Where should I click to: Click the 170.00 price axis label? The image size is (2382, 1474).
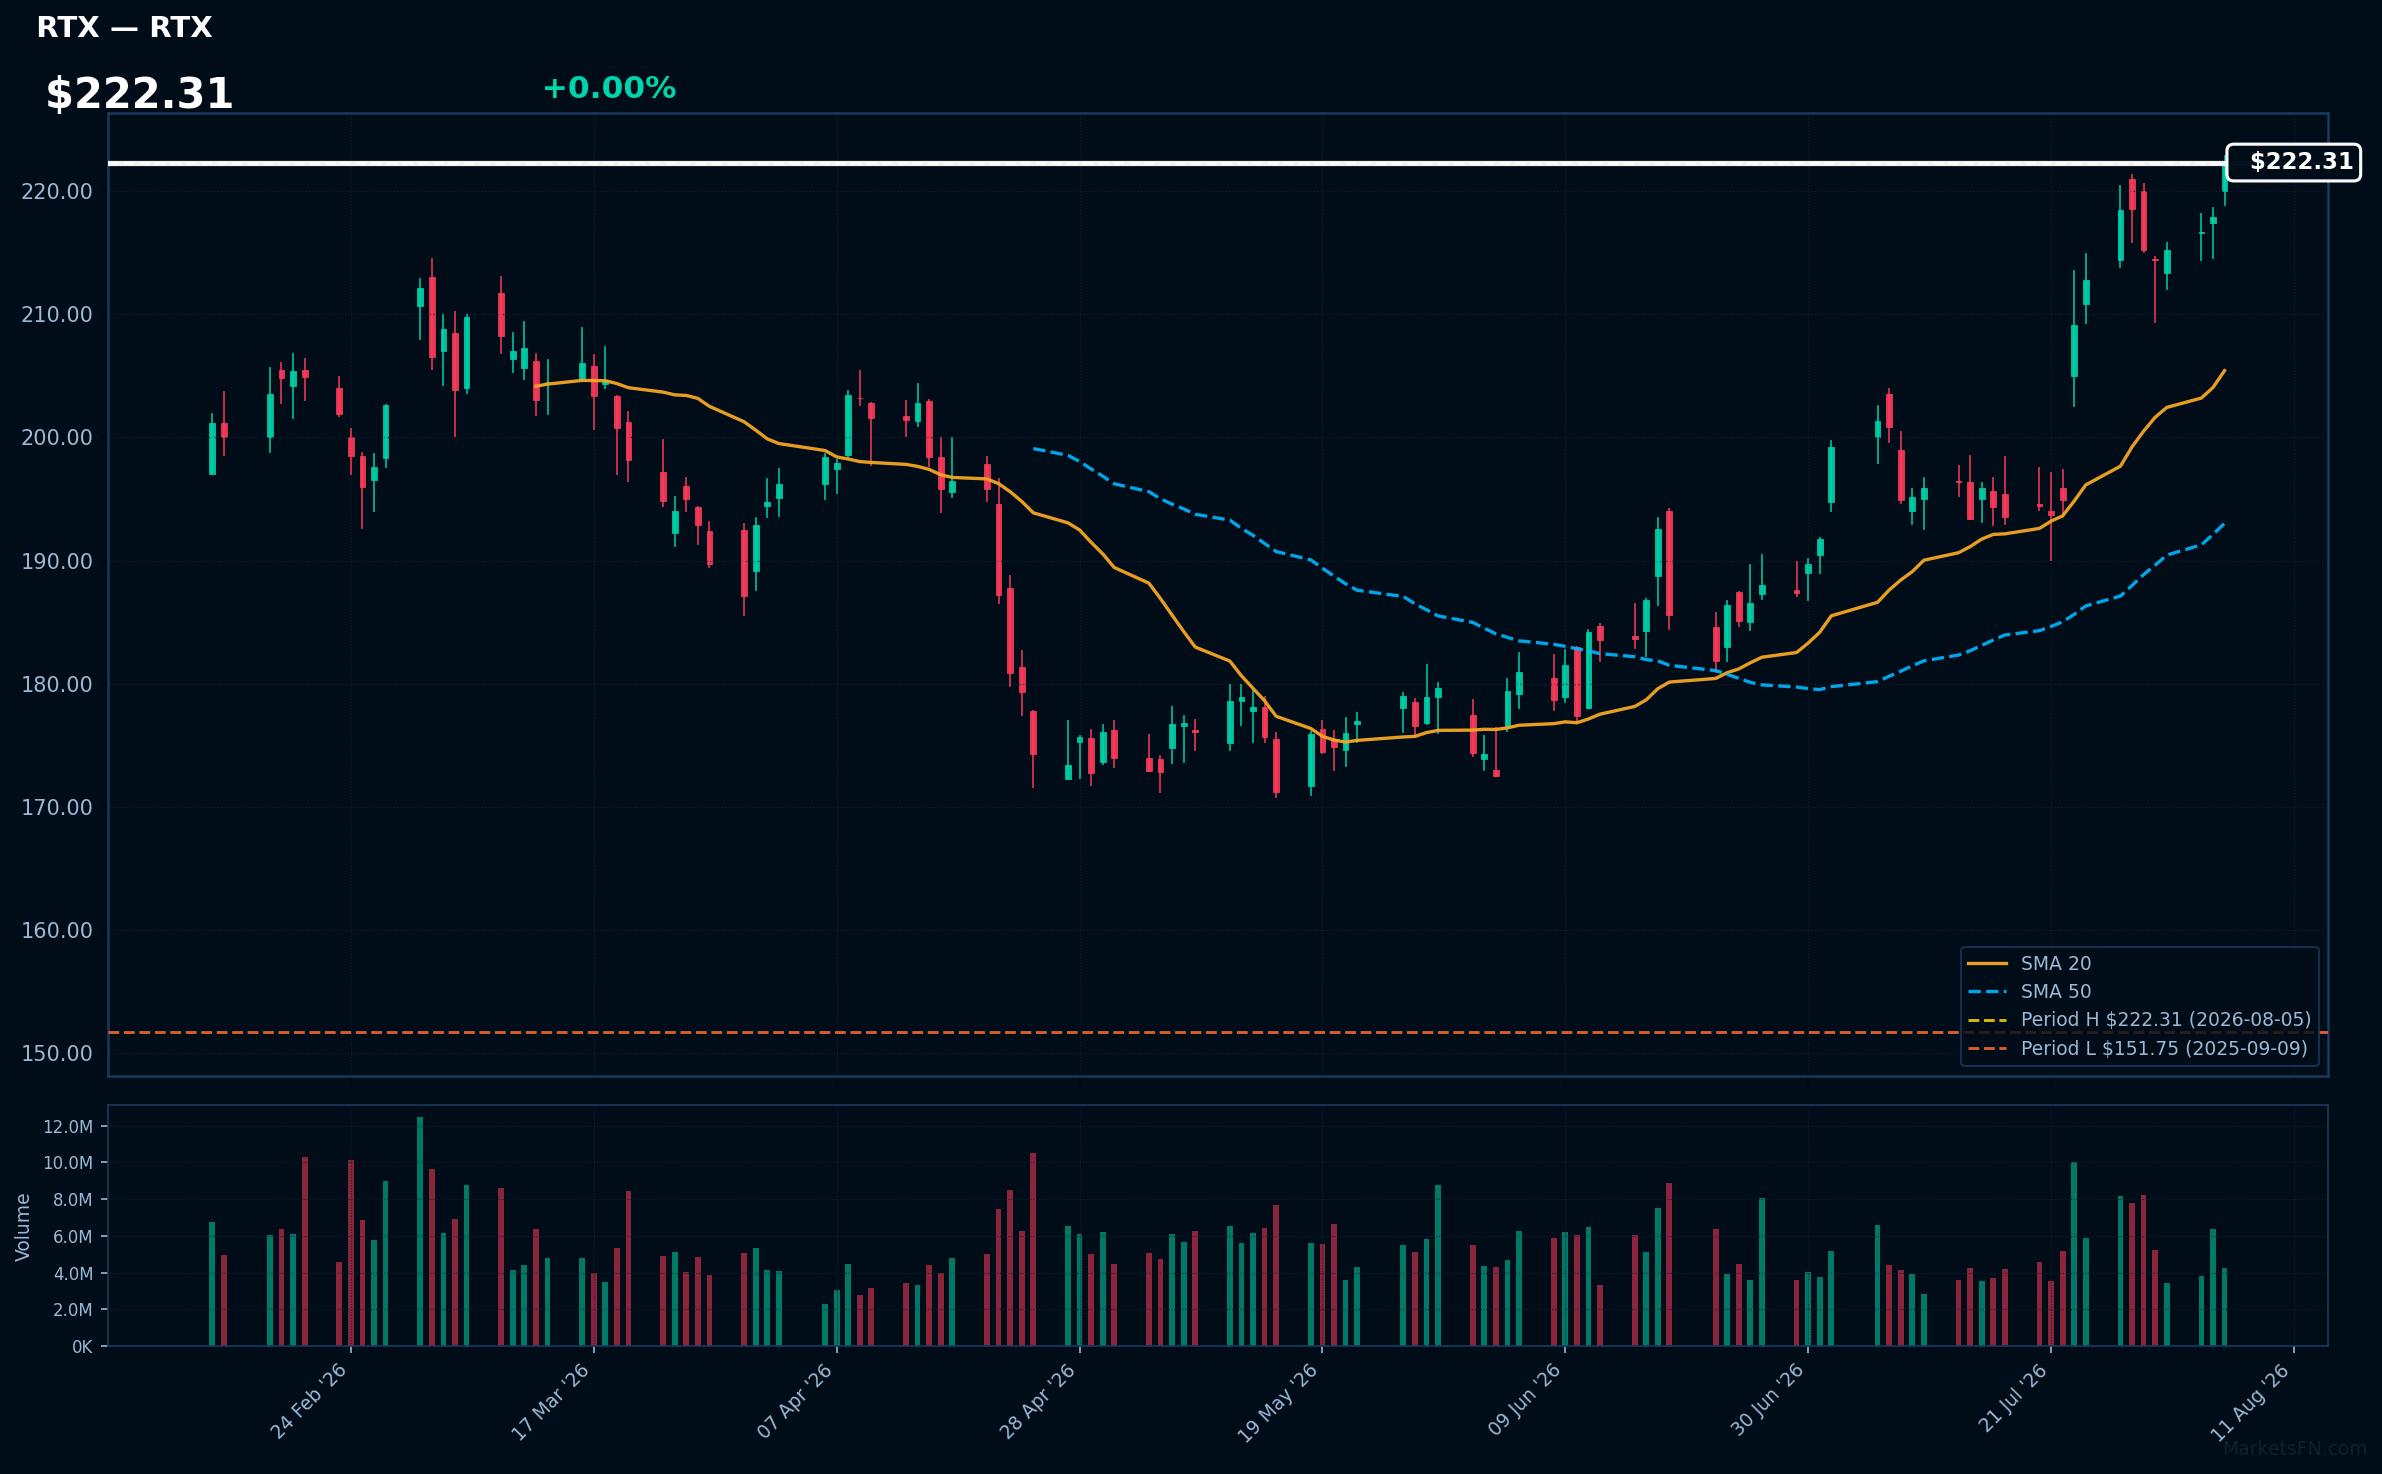(x=57, y=807)
